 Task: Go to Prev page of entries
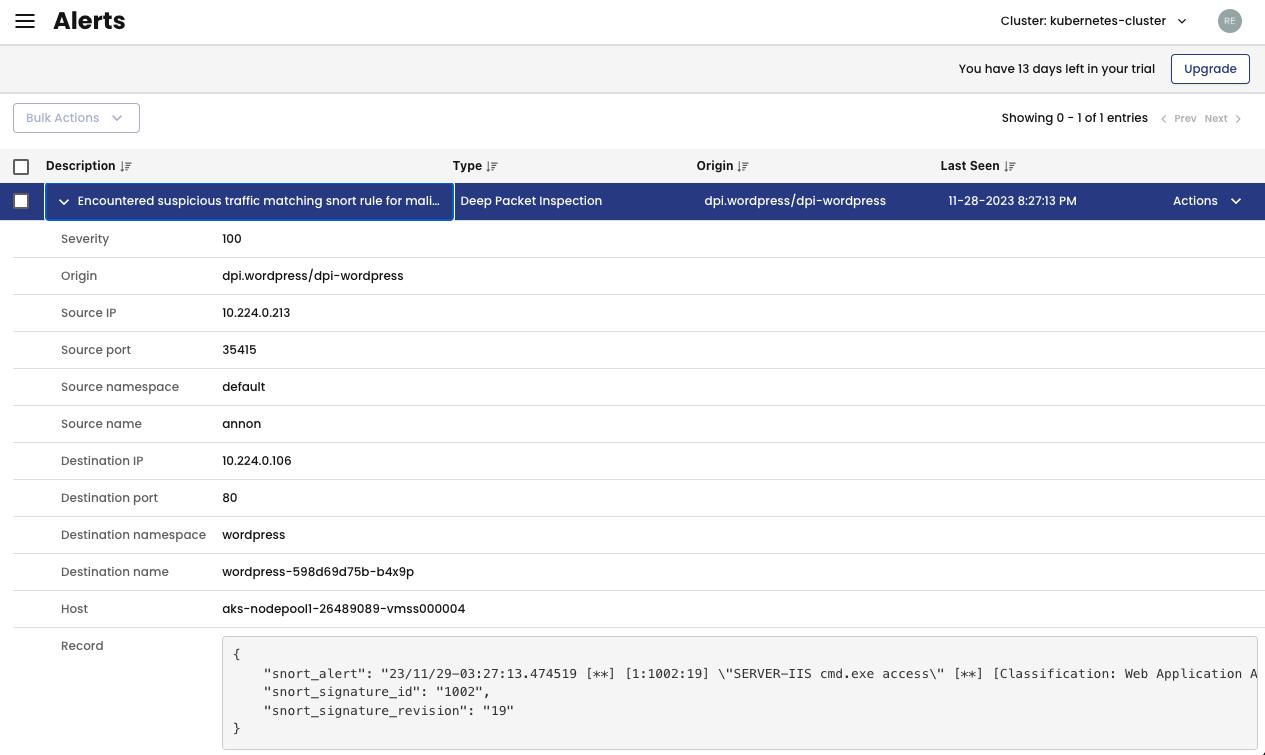[x=1179, y=118]
